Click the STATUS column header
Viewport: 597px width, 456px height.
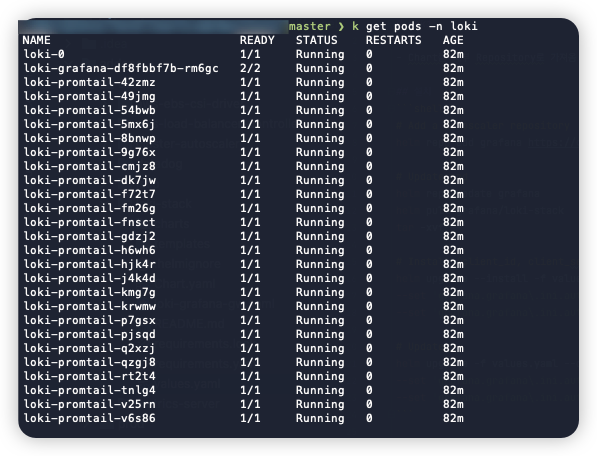(317, 40)
